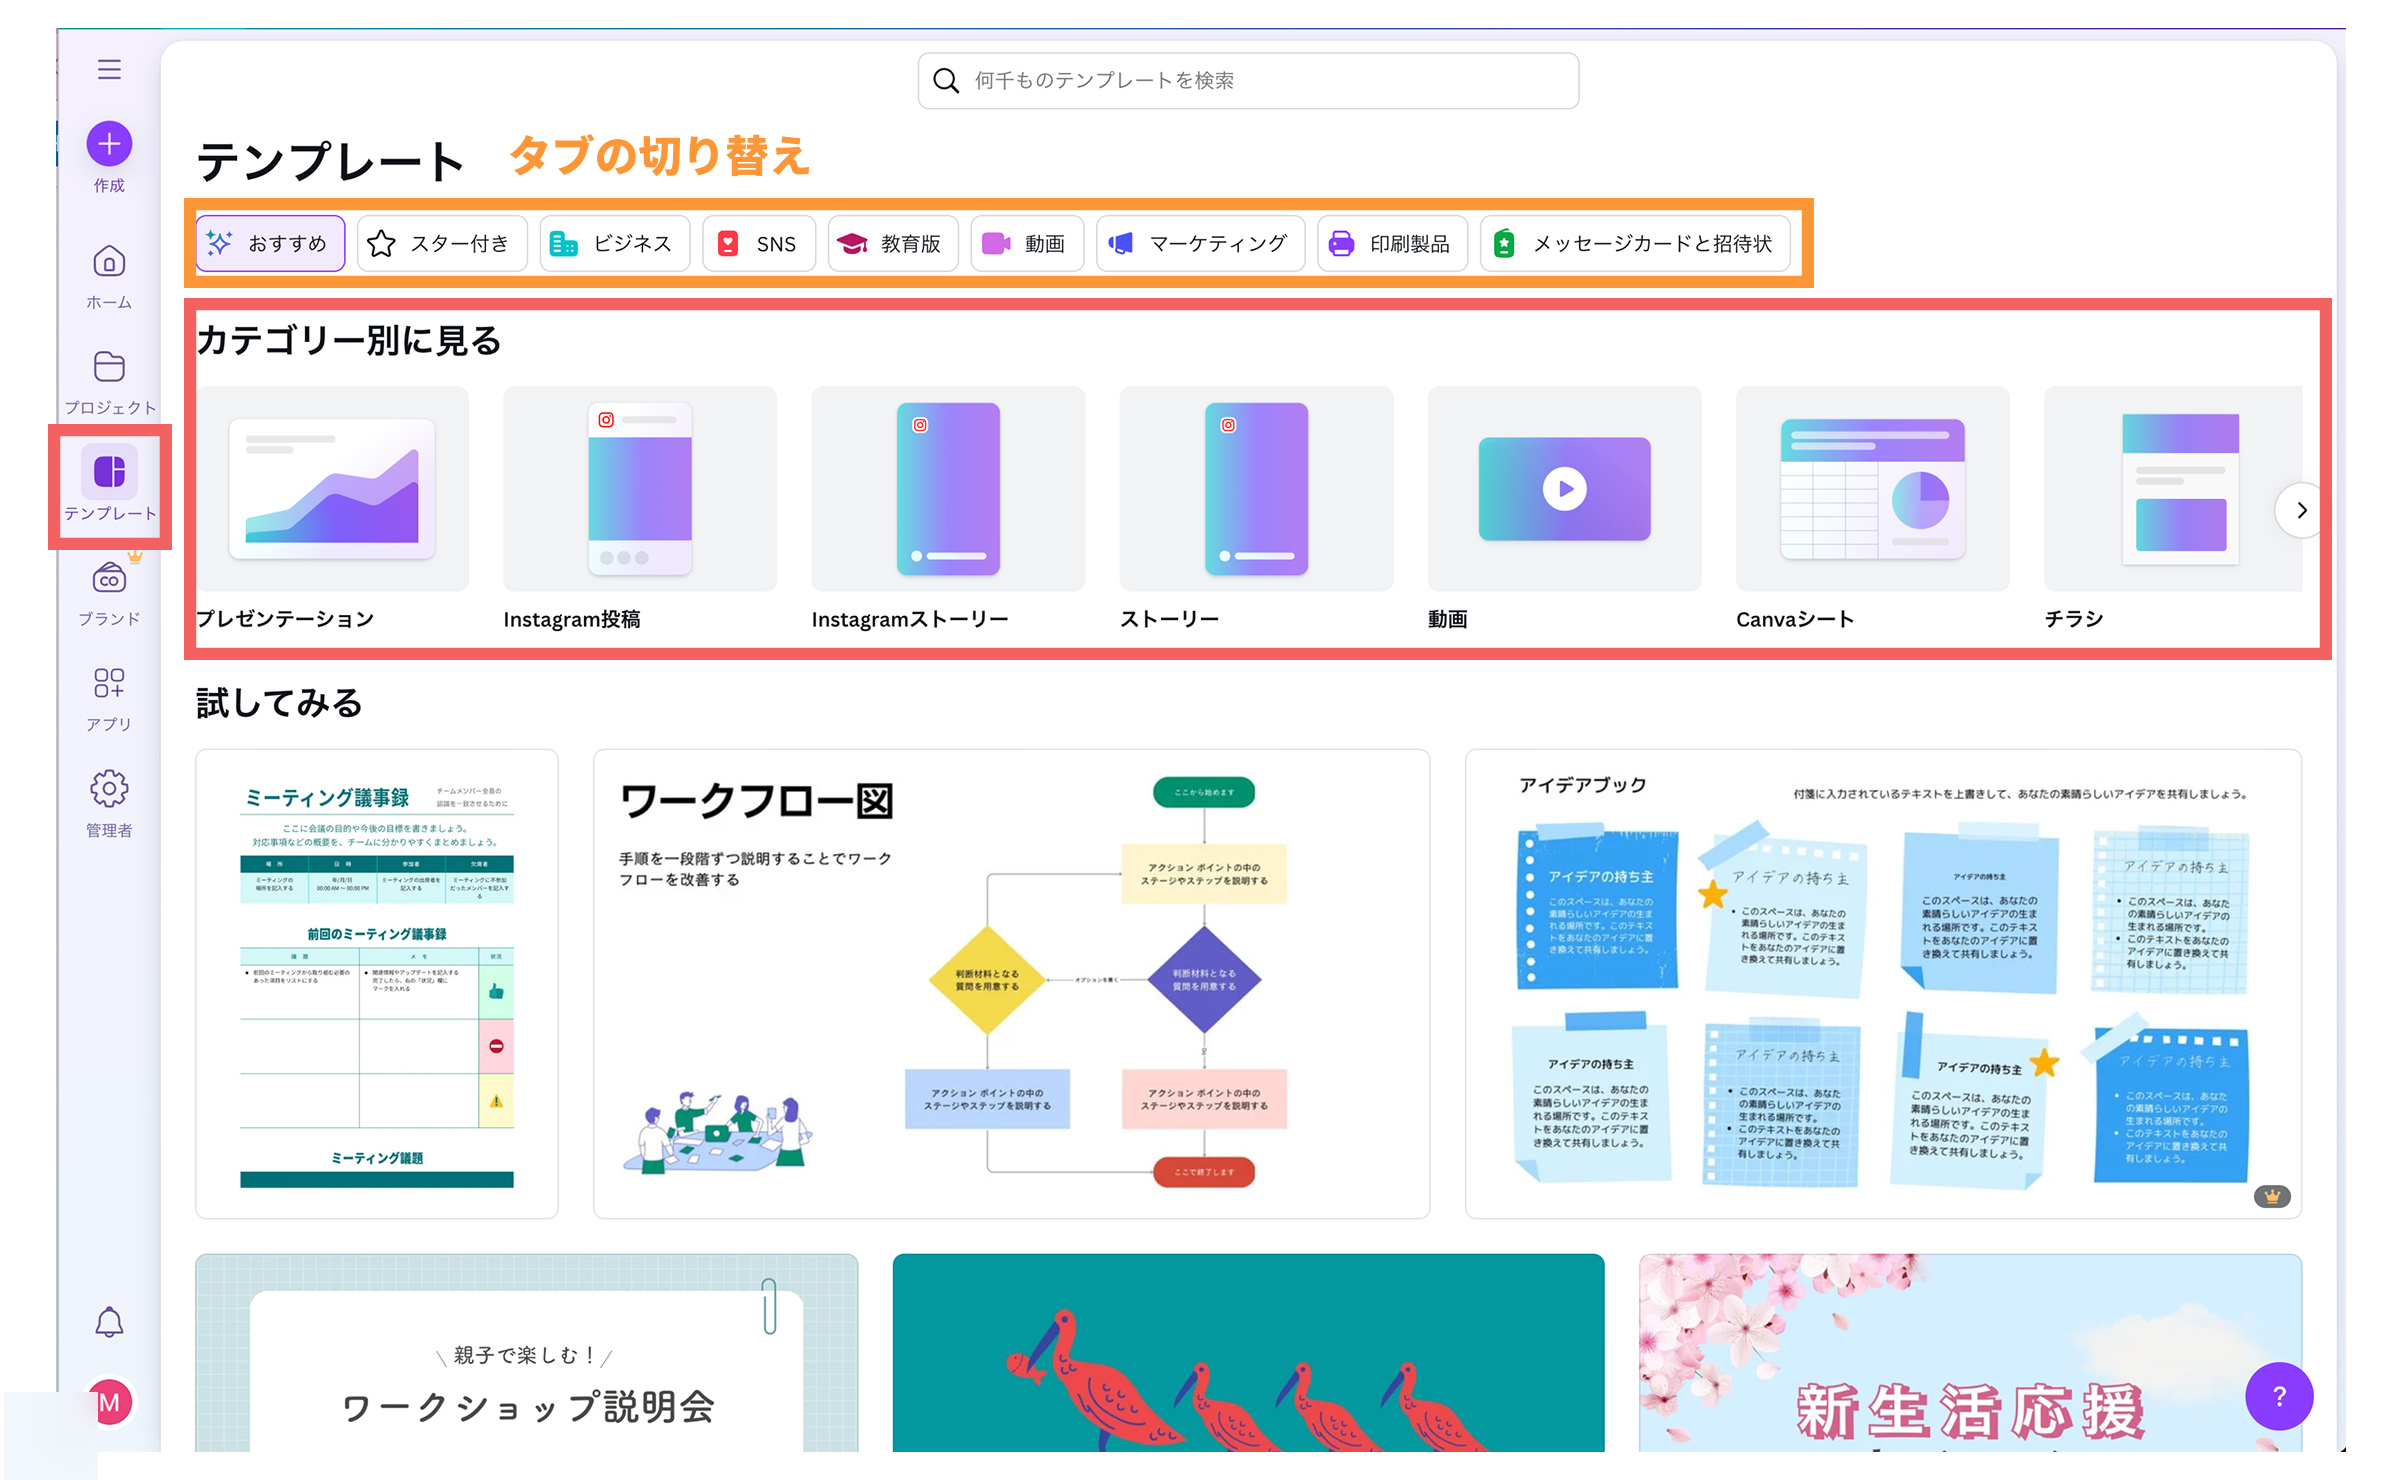Viewport: 2400px width, 1480px height.
Task: Click チラシ label text
Action: [2073, 619]
